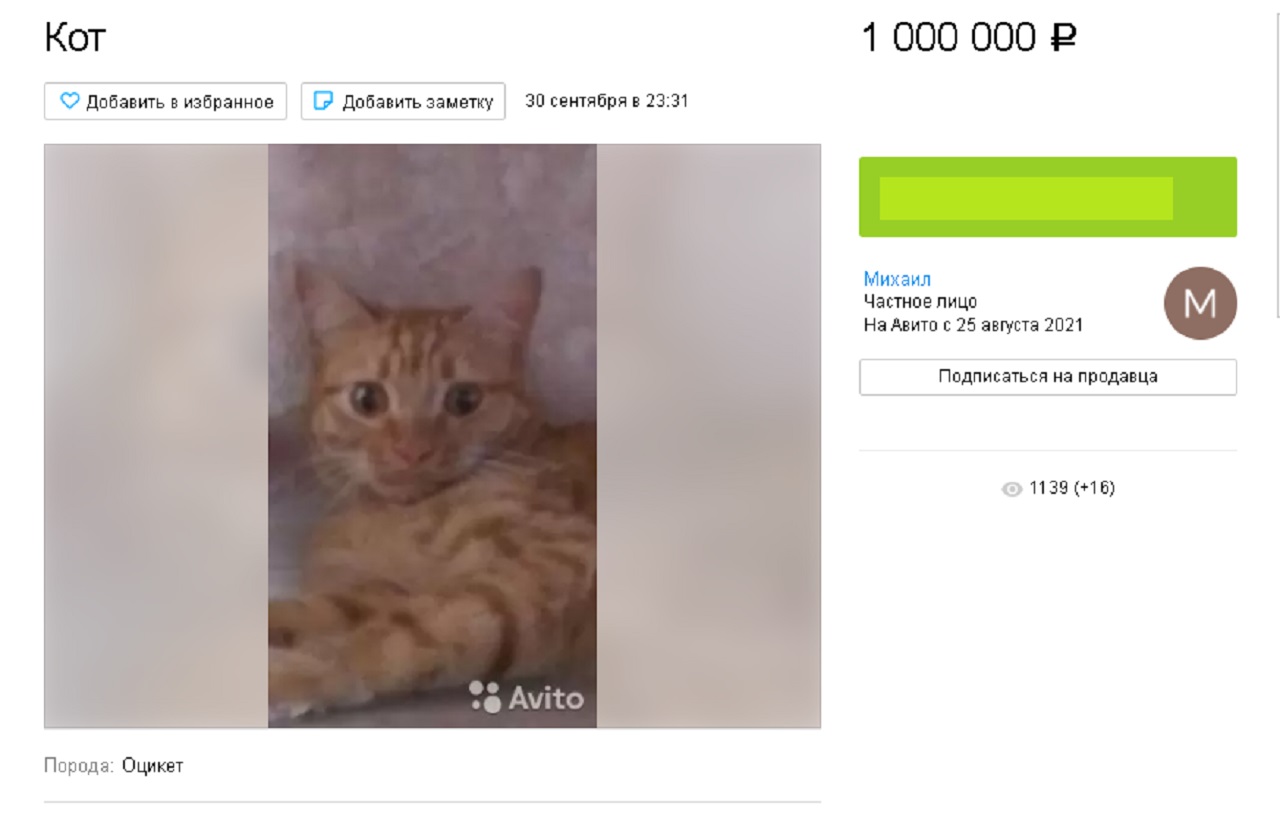This screenshot has height=816, width=1280.
Task: Click the price 1 000 000
Action: pyautogui.click(x=949, y=39)
